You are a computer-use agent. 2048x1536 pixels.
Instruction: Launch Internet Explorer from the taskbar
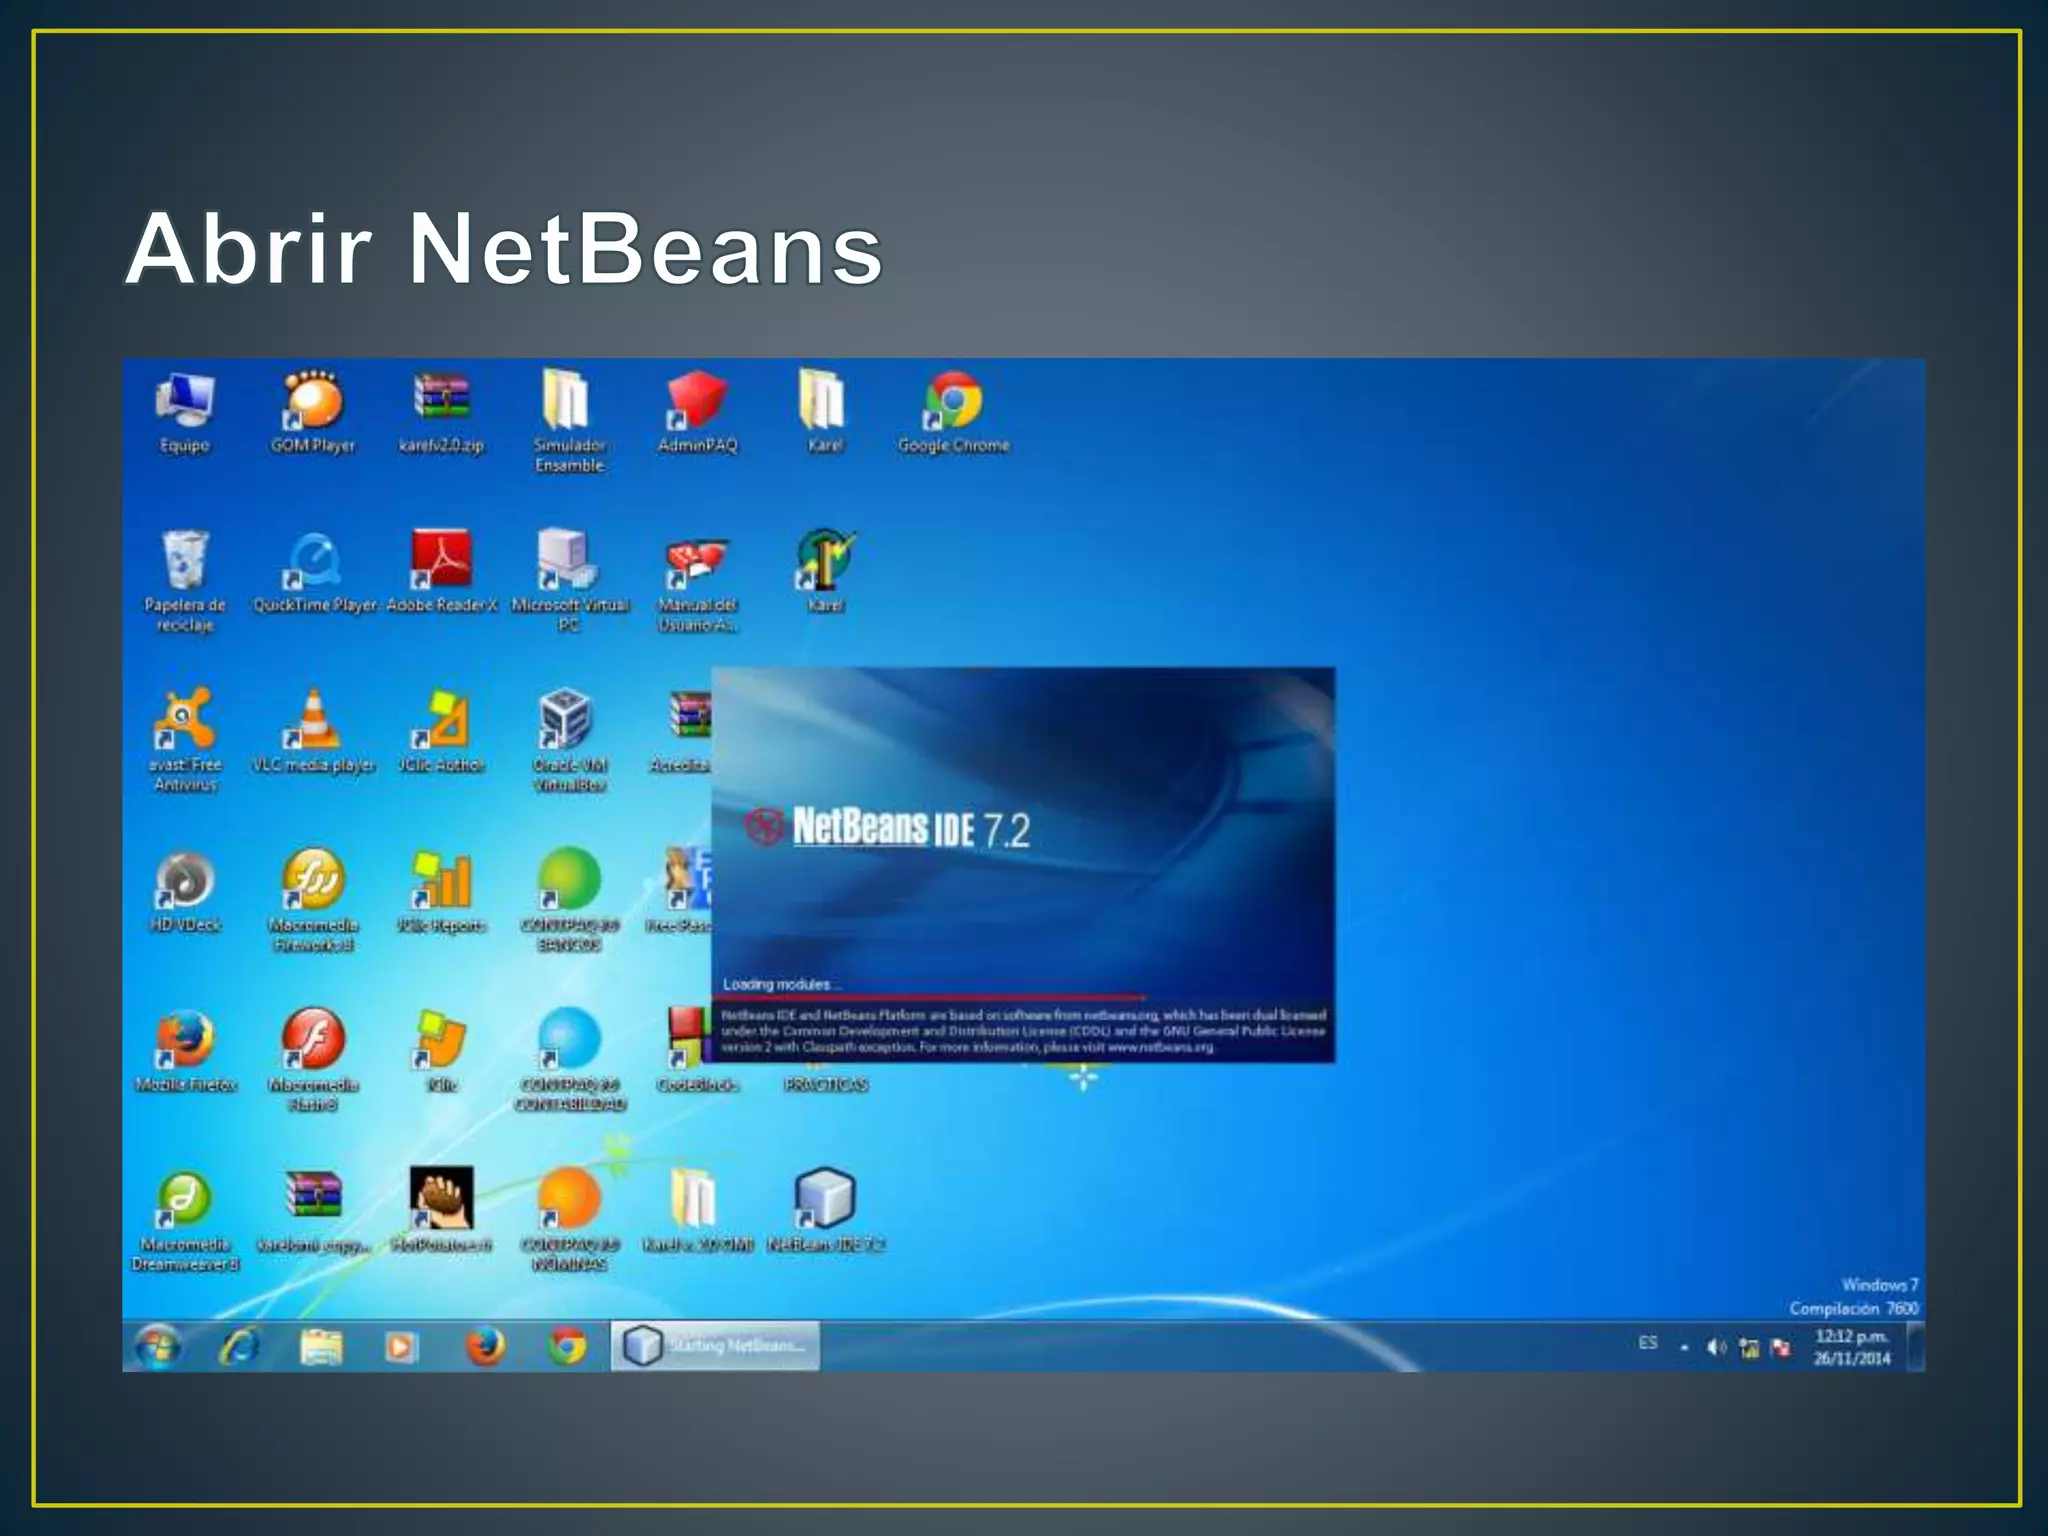coord(239,1346)
